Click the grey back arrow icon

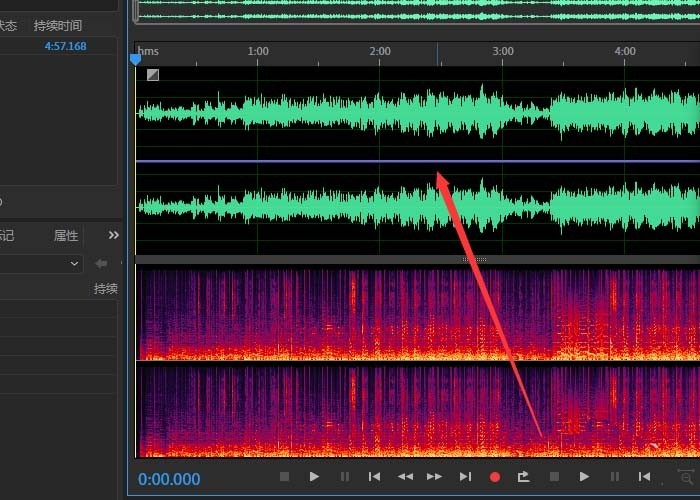101,263
